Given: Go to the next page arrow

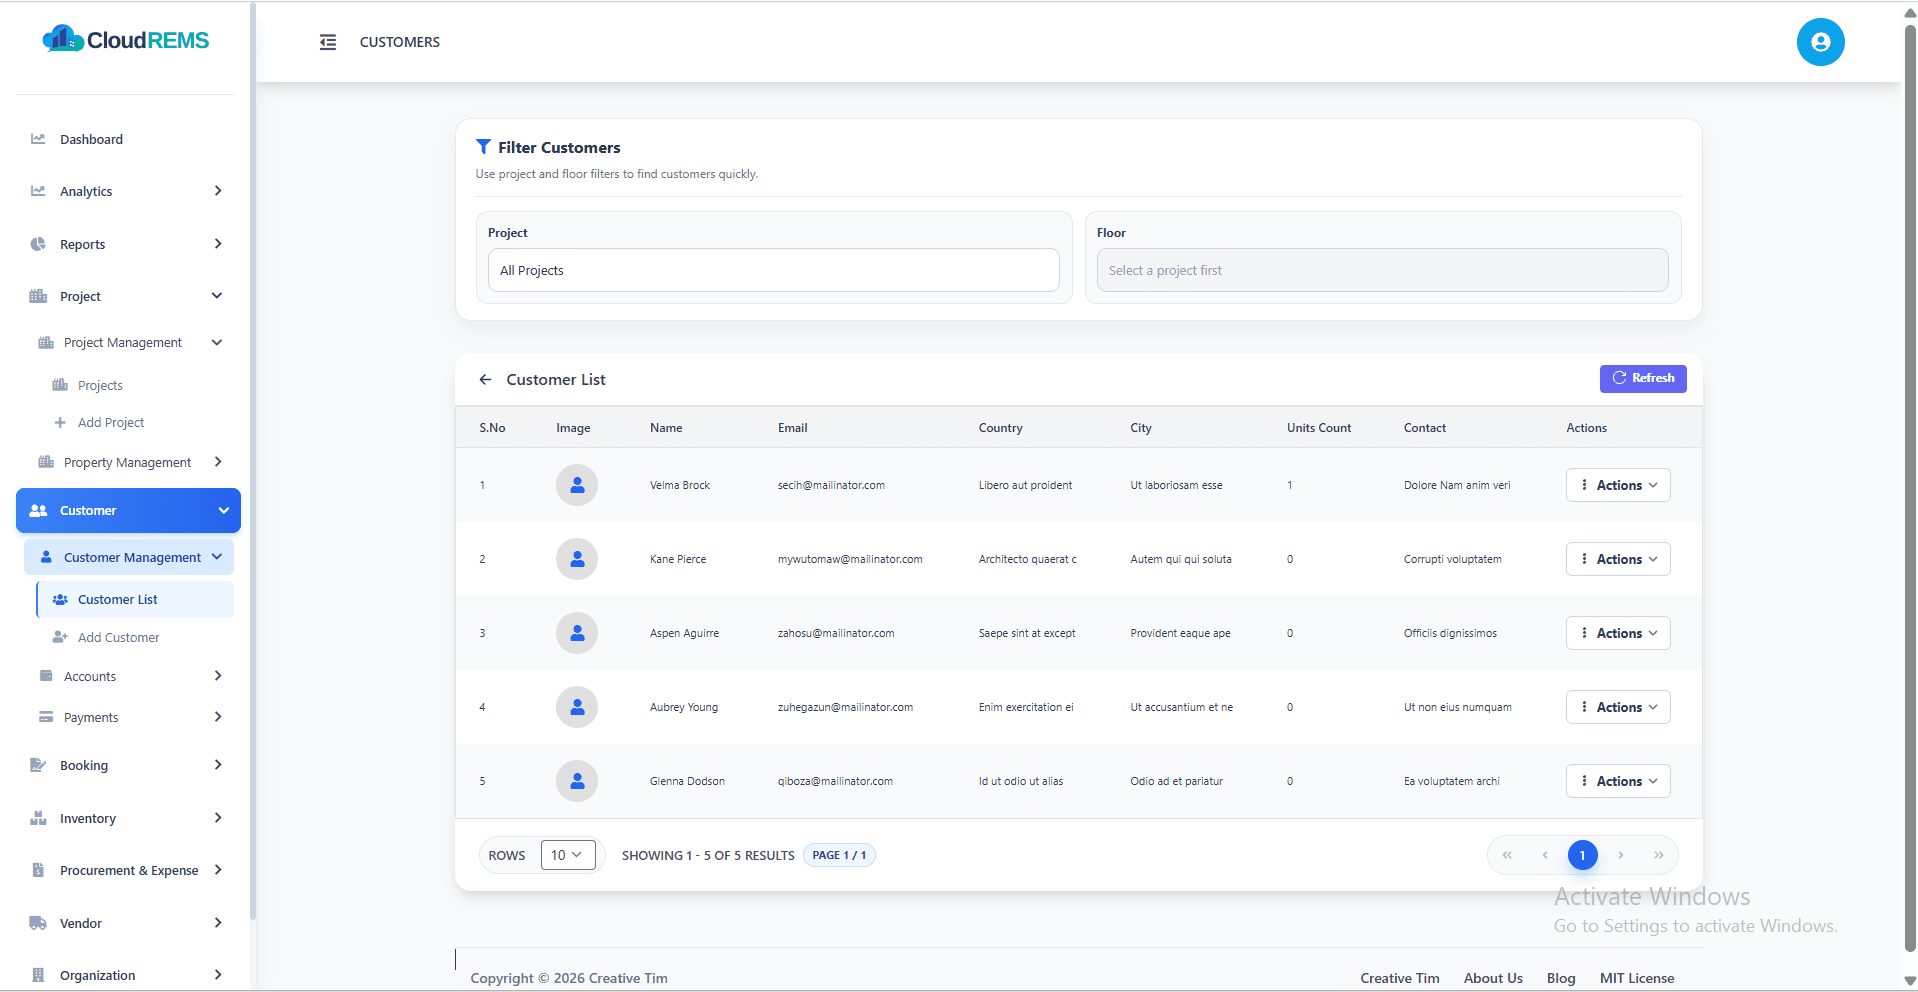Looking at the screenshot, I should [1621, 855].
